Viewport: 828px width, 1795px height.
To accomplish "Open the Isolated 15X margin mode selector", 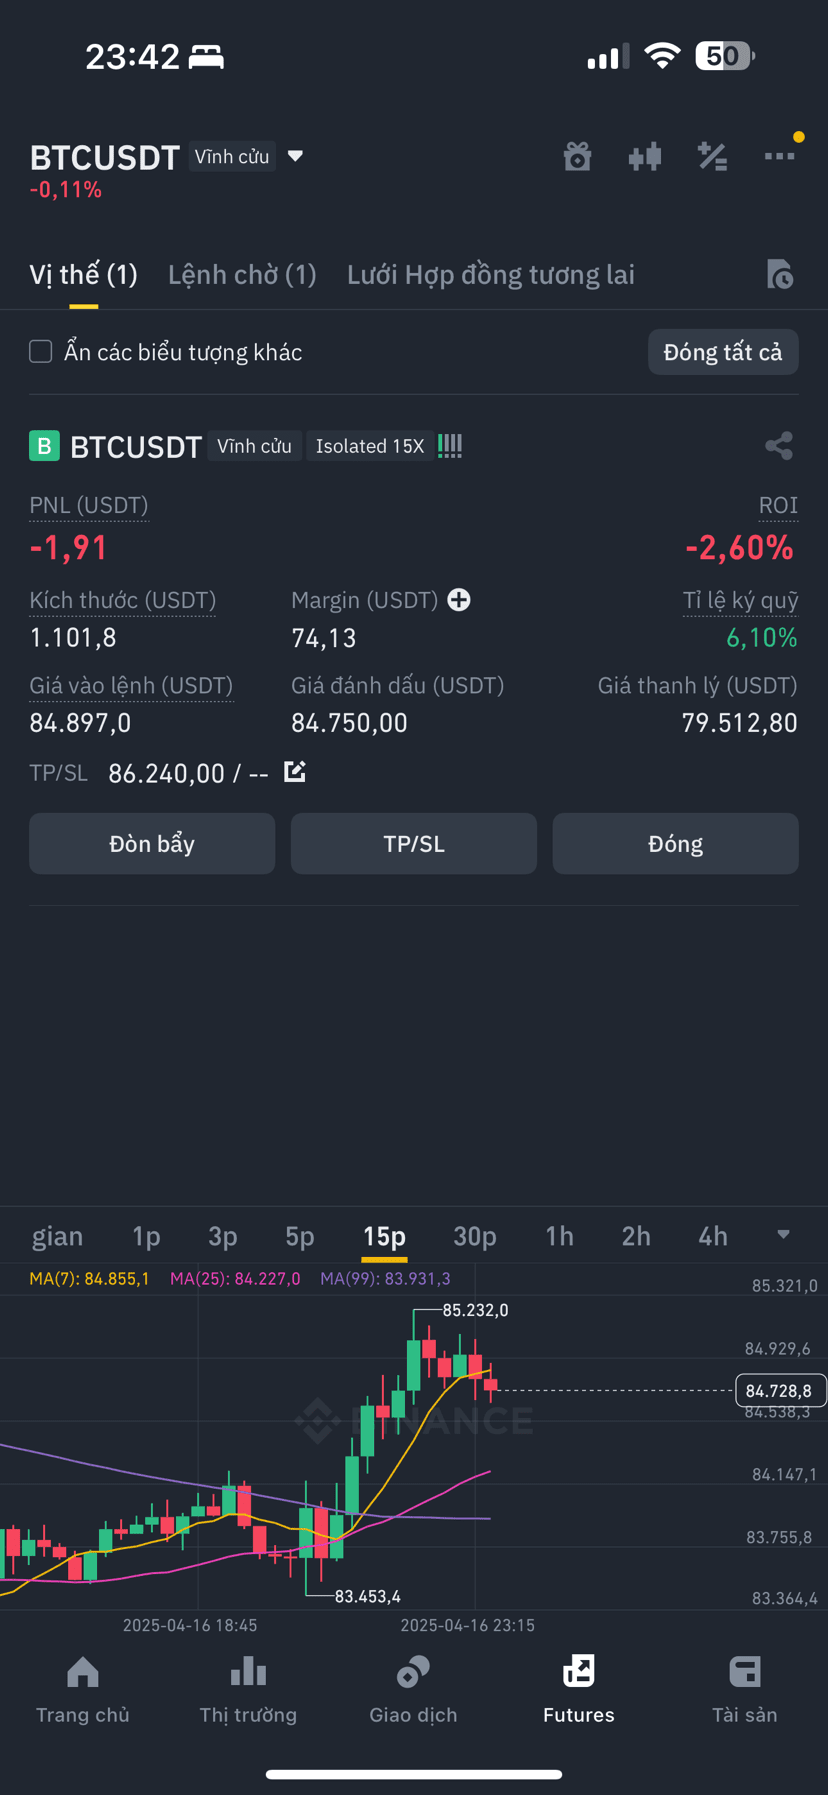I will [x=370, y=446].
